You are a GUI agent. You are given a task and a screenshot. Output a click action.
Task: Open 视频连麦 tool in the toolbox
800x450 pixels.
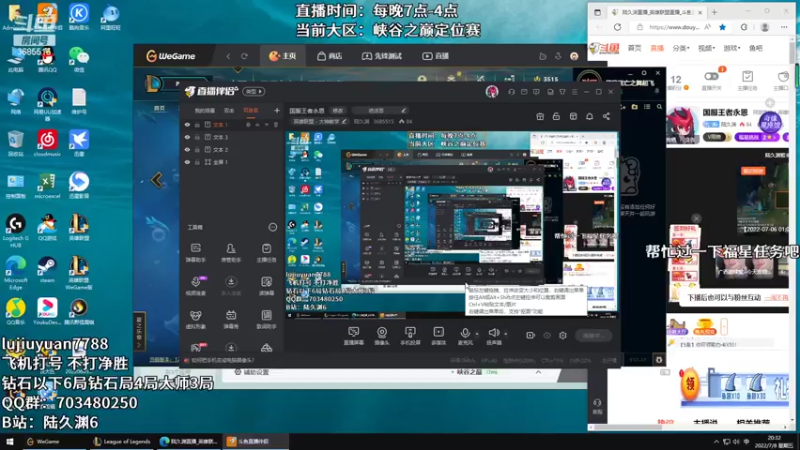click(195, 286)
